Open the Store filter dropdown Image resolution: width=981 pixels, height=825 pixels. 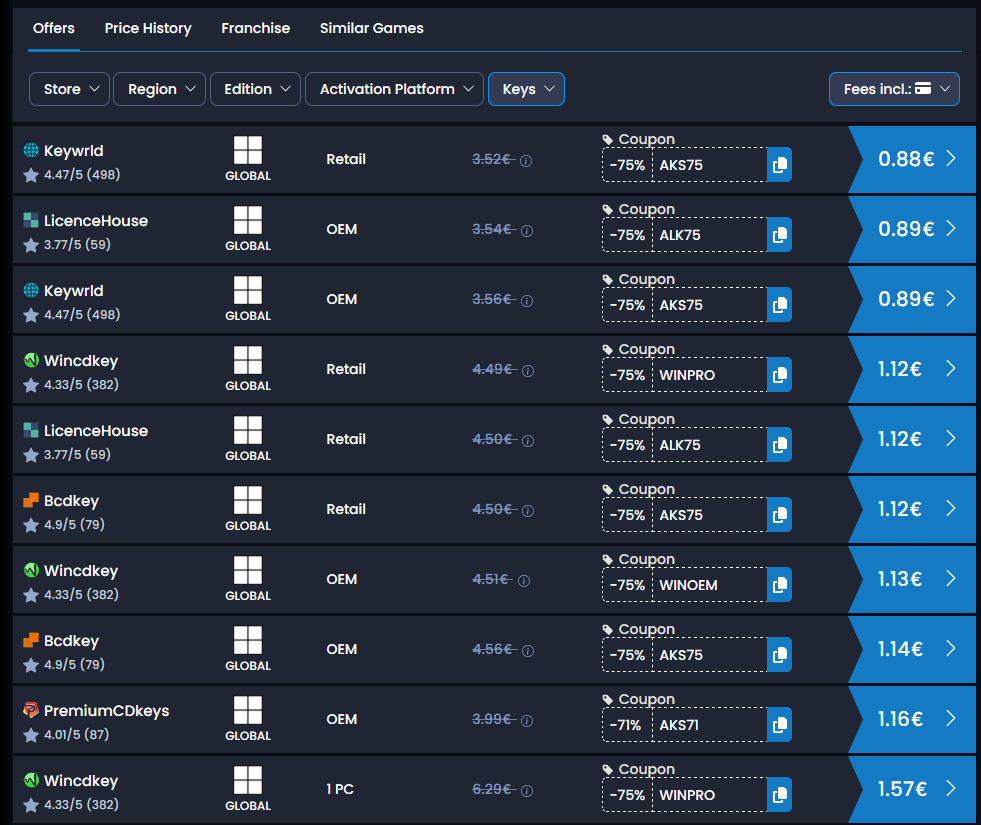[69, 89]
